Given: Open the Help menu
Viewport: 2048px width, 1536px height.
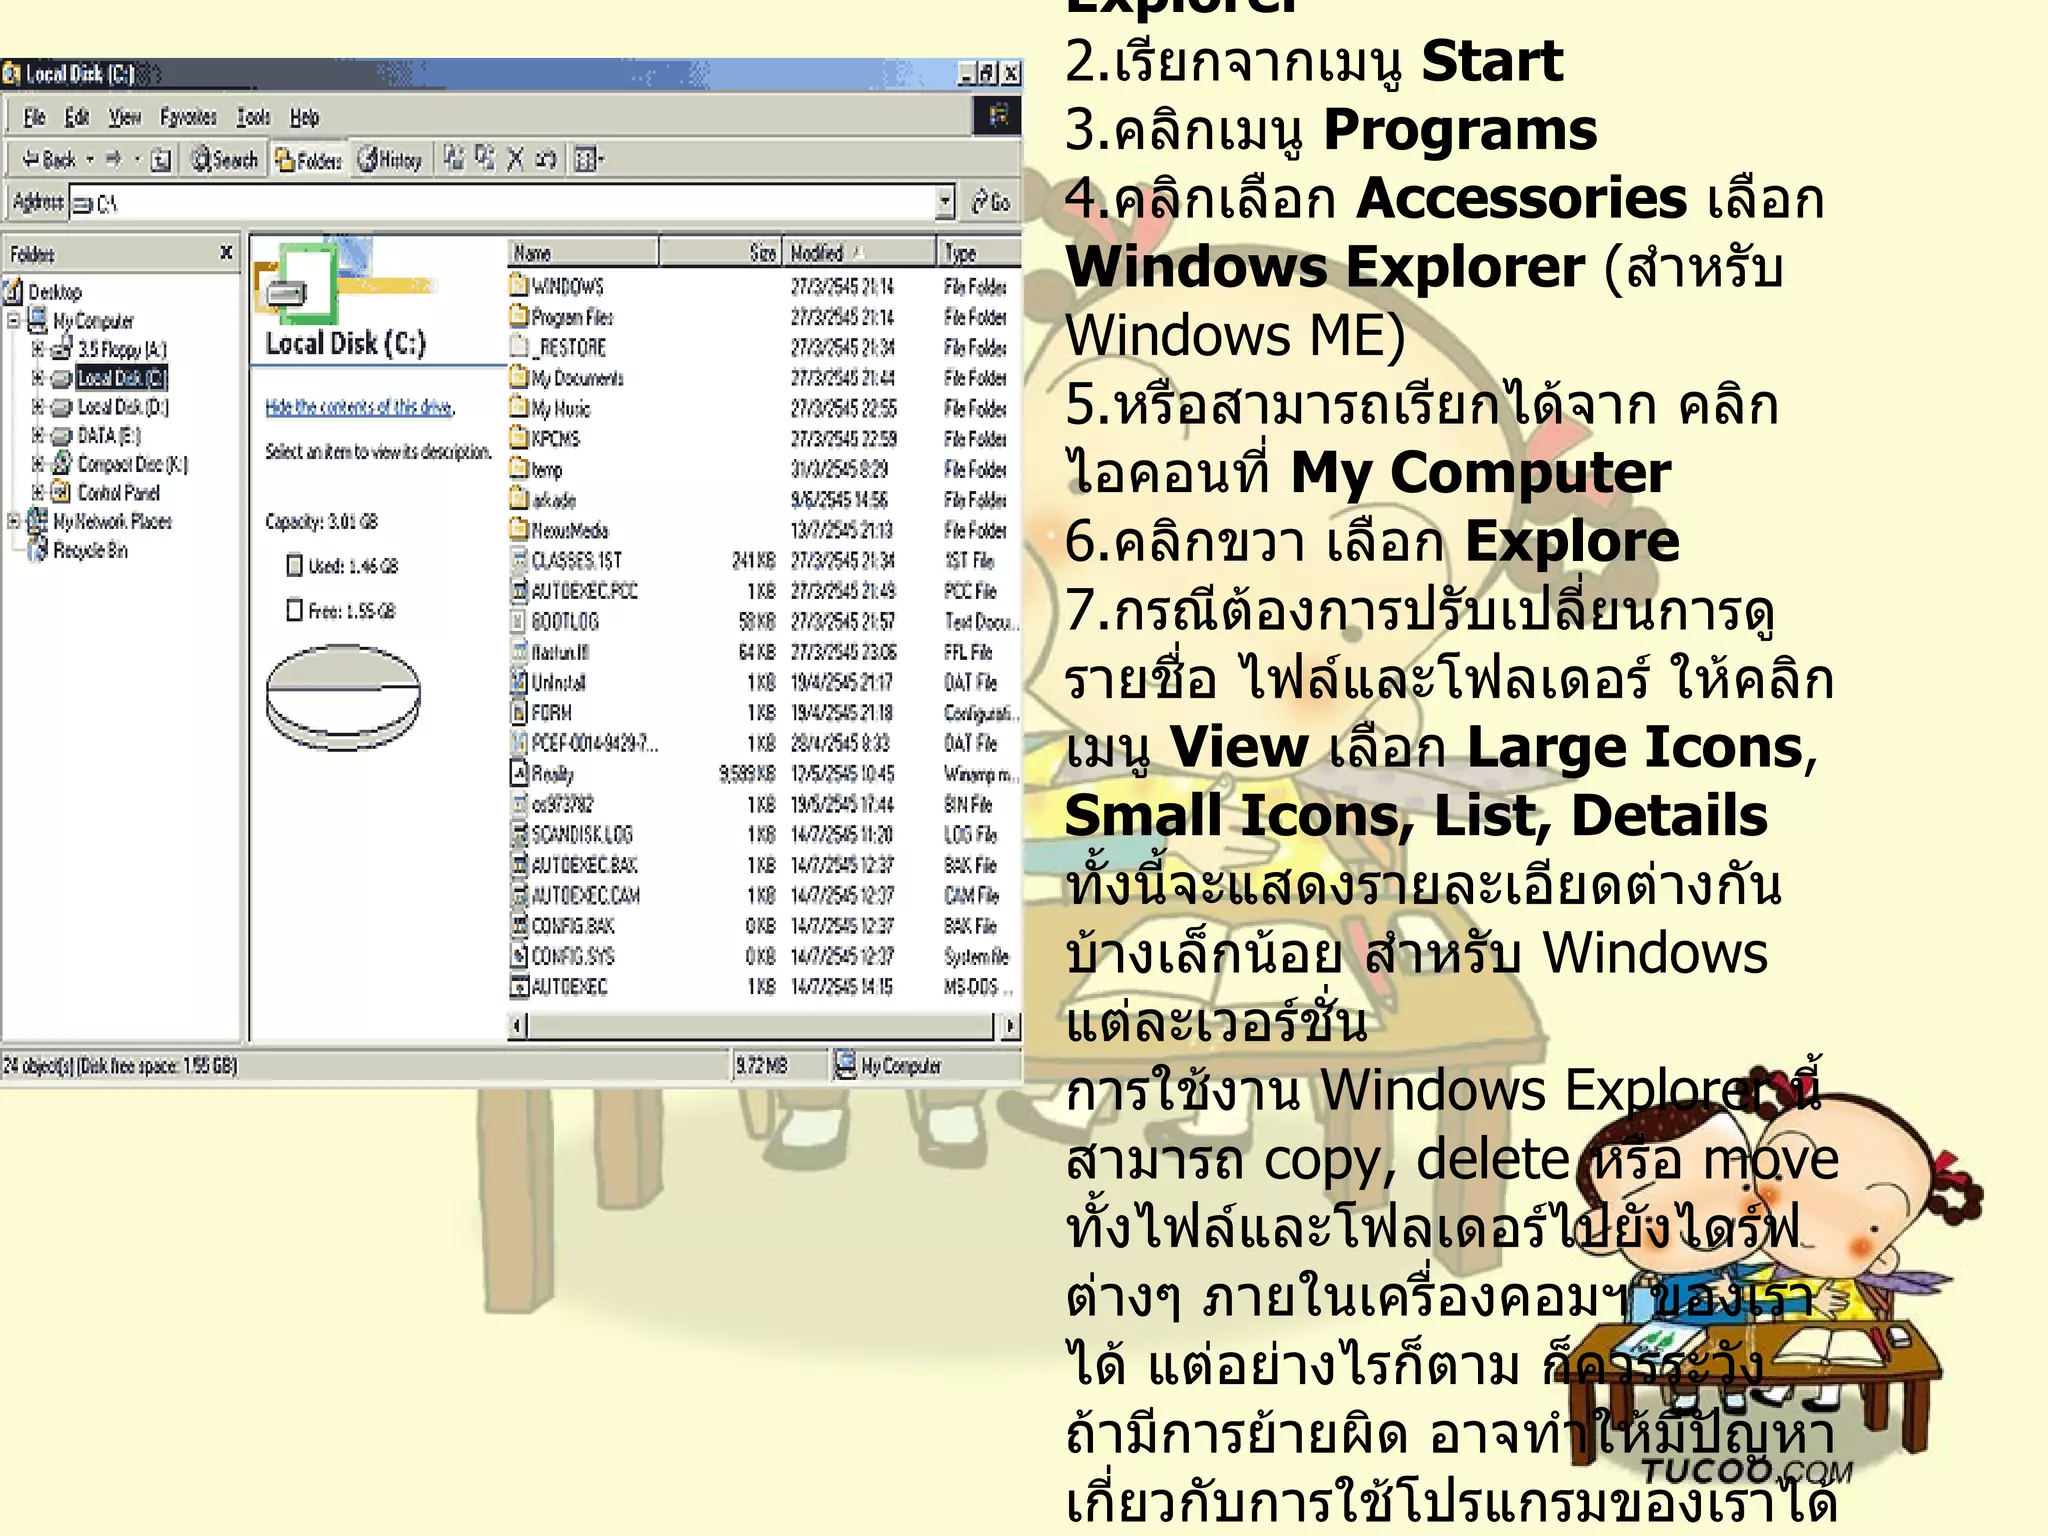Looking at the screenshot, I should click(304, 117).
